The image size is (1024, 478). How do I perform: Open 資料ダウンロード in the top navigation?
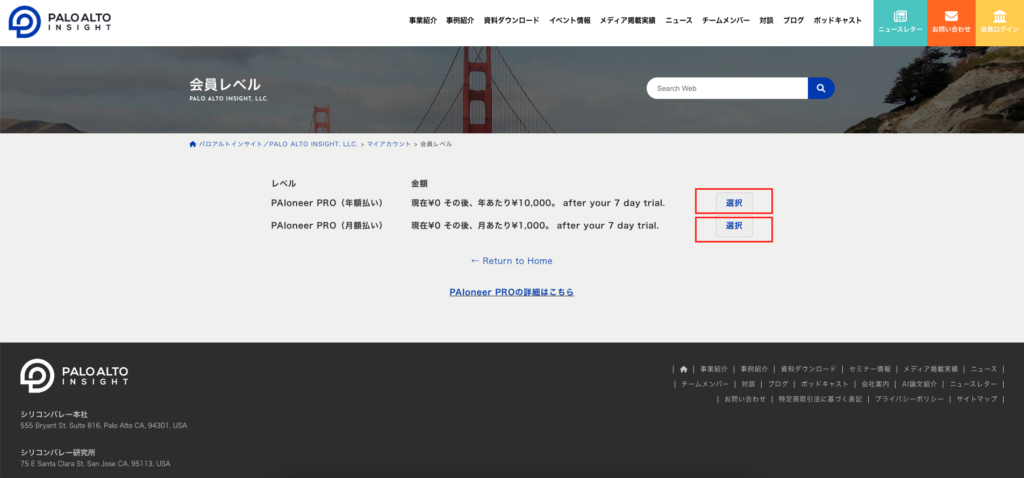click(x=511, y=20)
